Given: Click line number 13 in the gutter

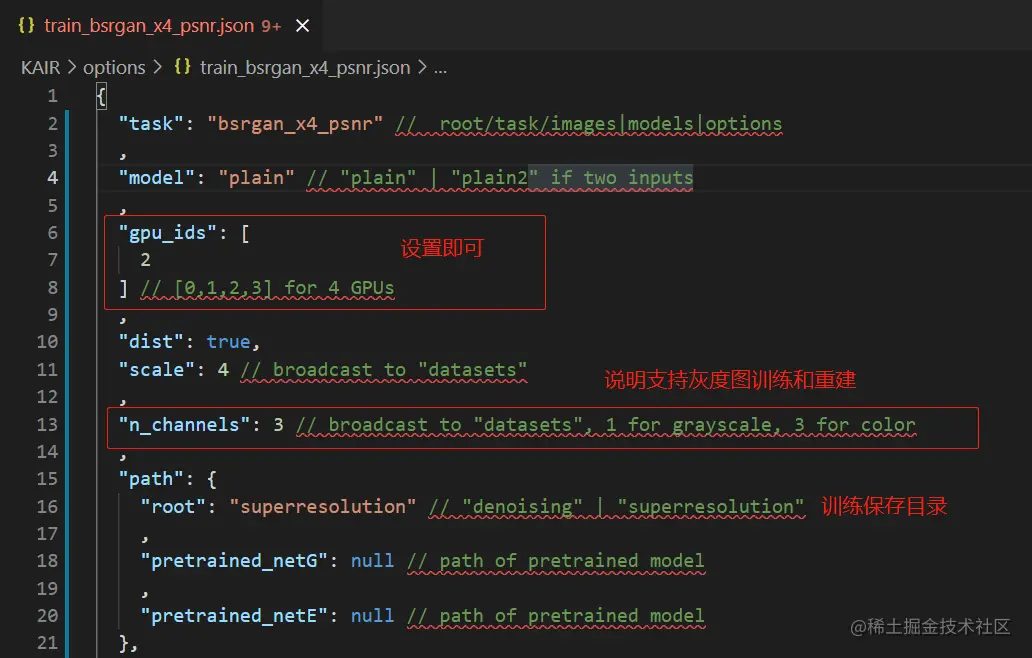Looking at the screenshot, I should pos(47,424).
